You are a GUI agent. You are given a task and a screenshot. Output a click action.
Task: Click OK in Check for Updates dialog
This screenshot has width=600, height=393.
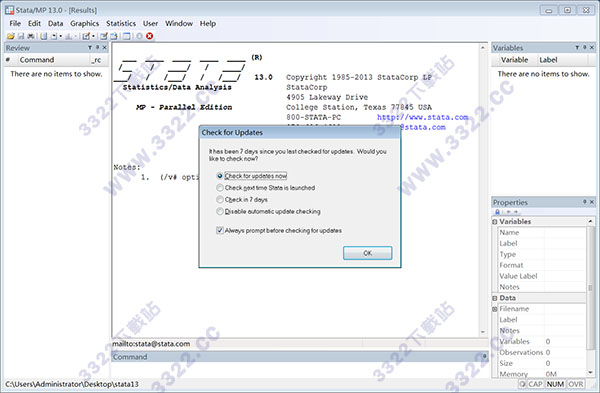point(367,253)
